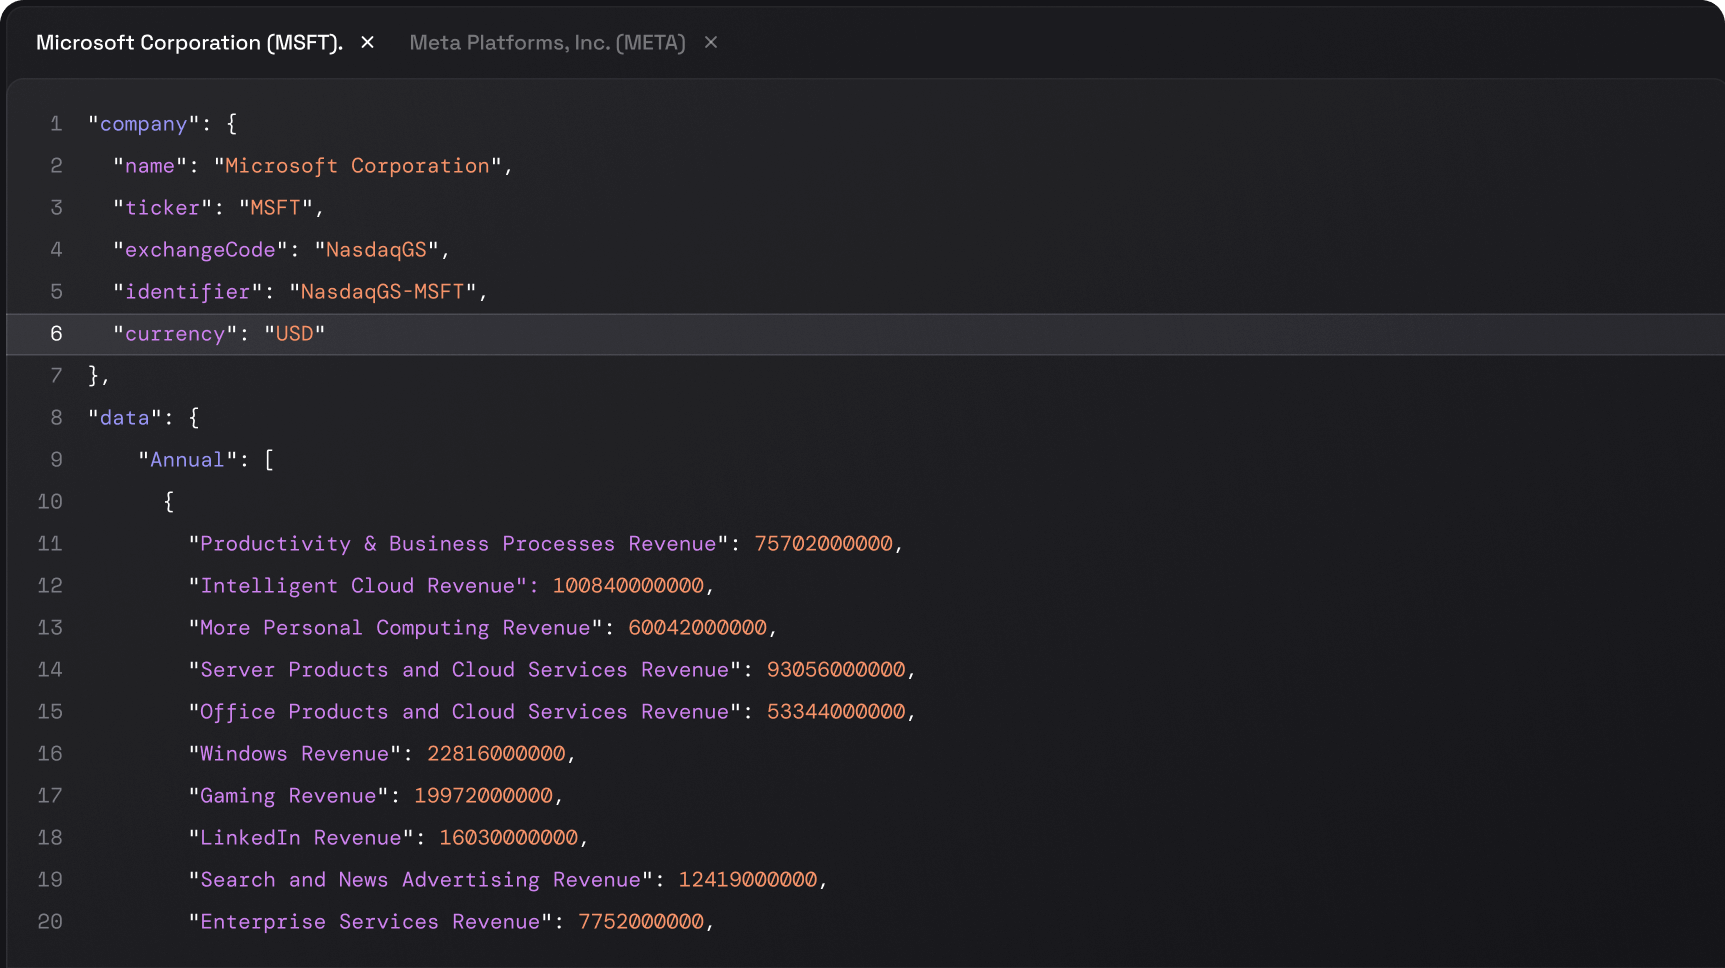Viewport: 1725px width, 968px height.
Task: Click the value 22816000000
Action: click(496, 754)
